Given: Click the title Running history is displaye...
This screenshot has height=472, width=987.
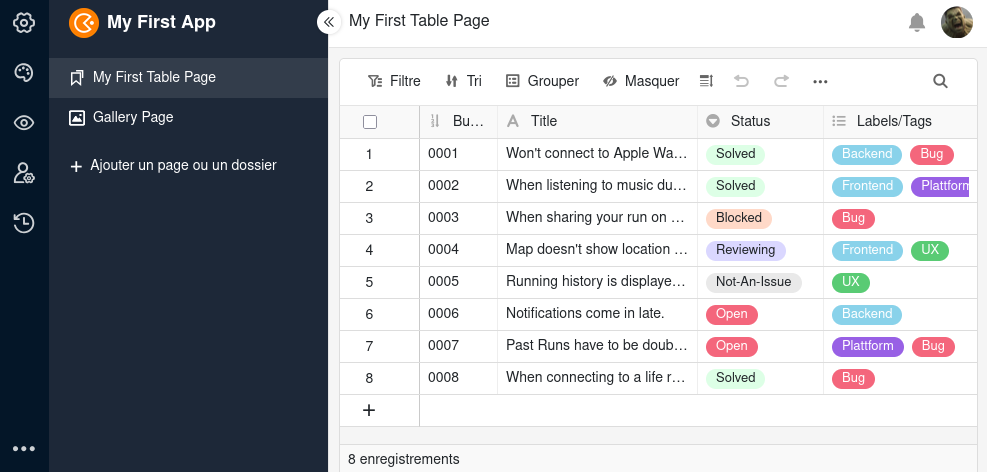Looking at the screenshot, I should point(597,281).
